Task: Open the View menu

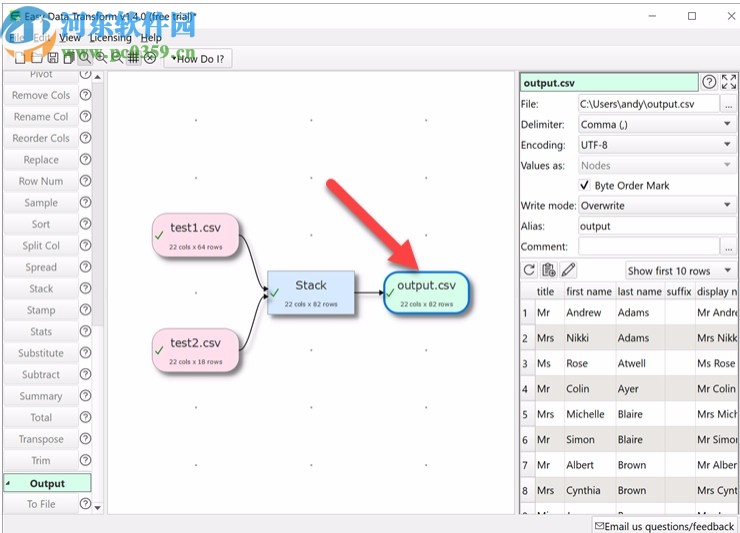Action: click(70, 37)
